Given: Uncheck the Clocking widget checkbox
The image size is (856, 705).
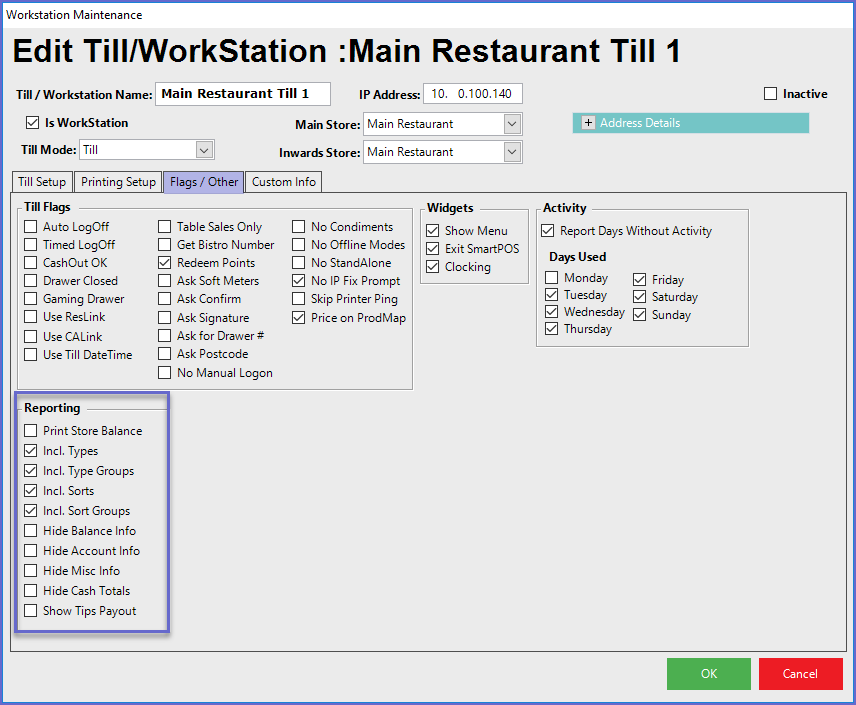Looking at the screenshot, I should tap(433, 267).
